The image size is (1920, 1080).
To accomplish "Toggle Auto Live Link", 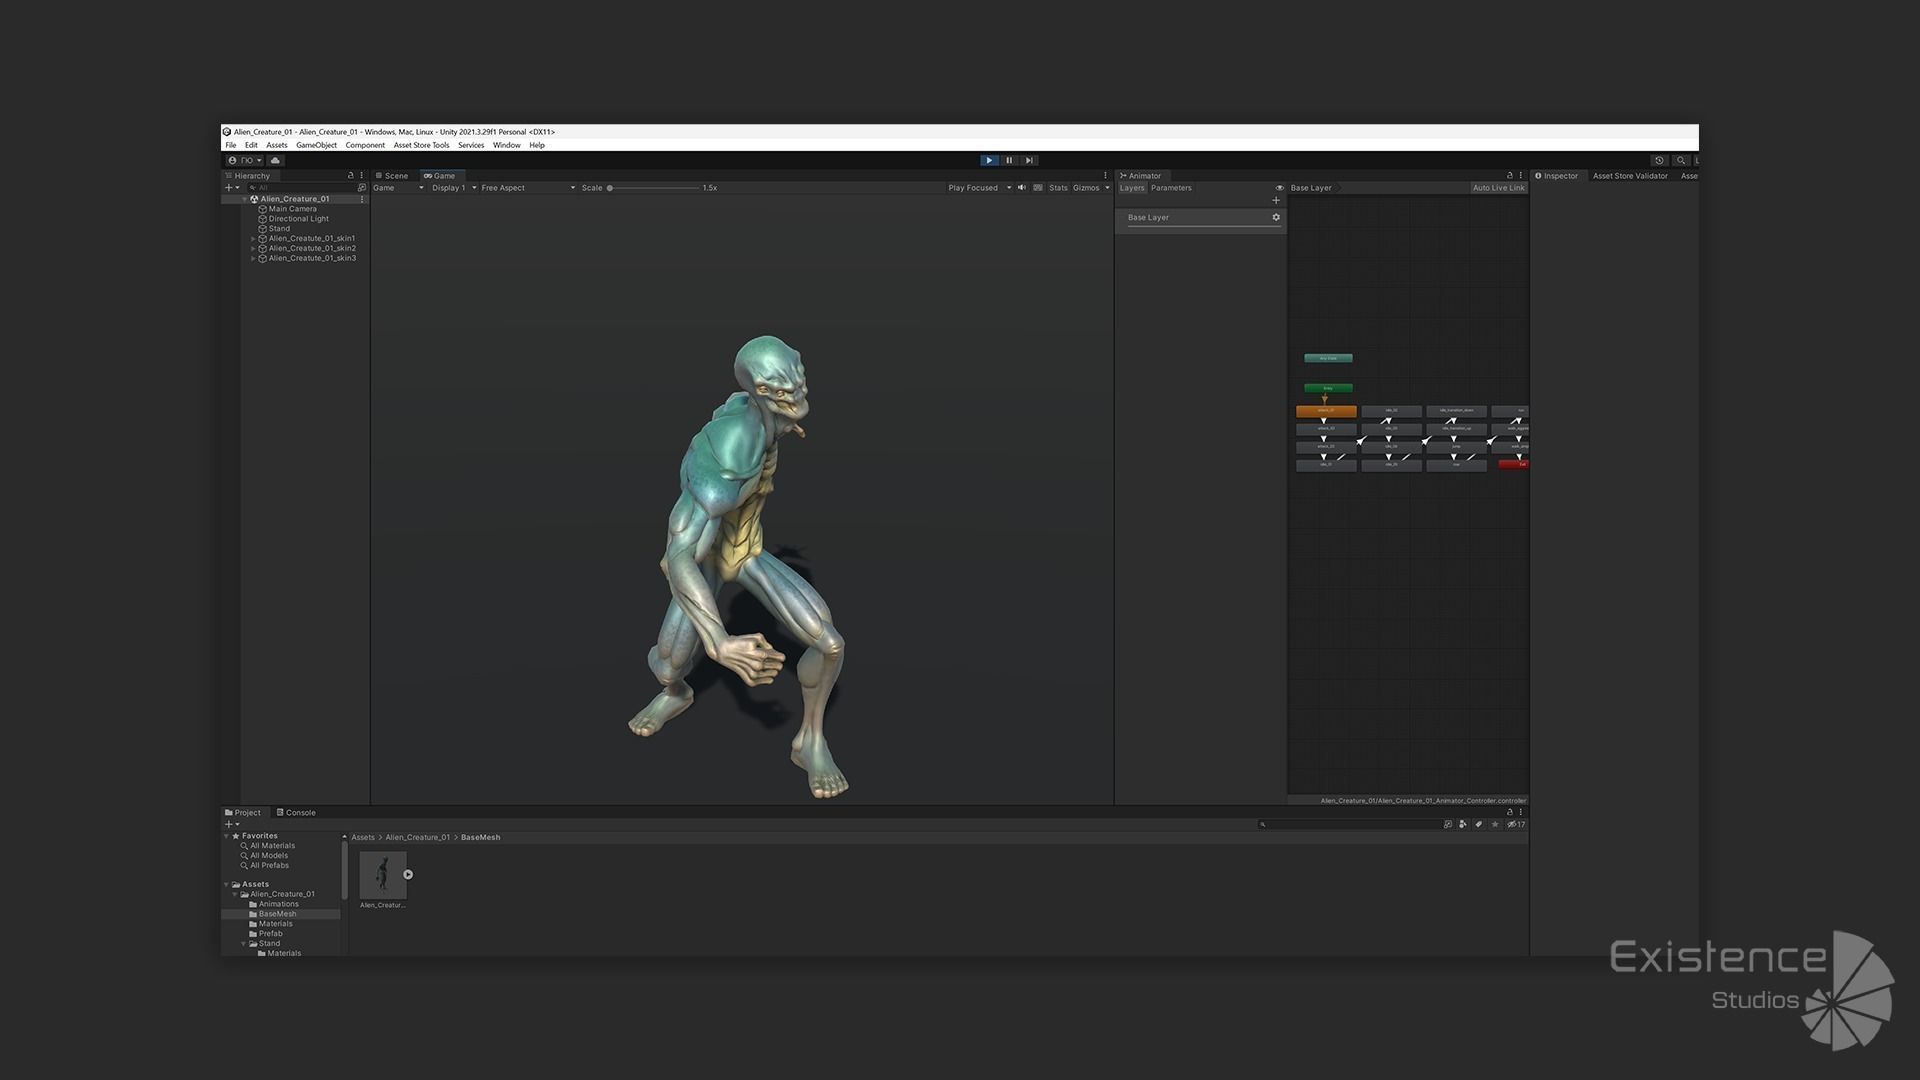I will (x=1498, y=188).
